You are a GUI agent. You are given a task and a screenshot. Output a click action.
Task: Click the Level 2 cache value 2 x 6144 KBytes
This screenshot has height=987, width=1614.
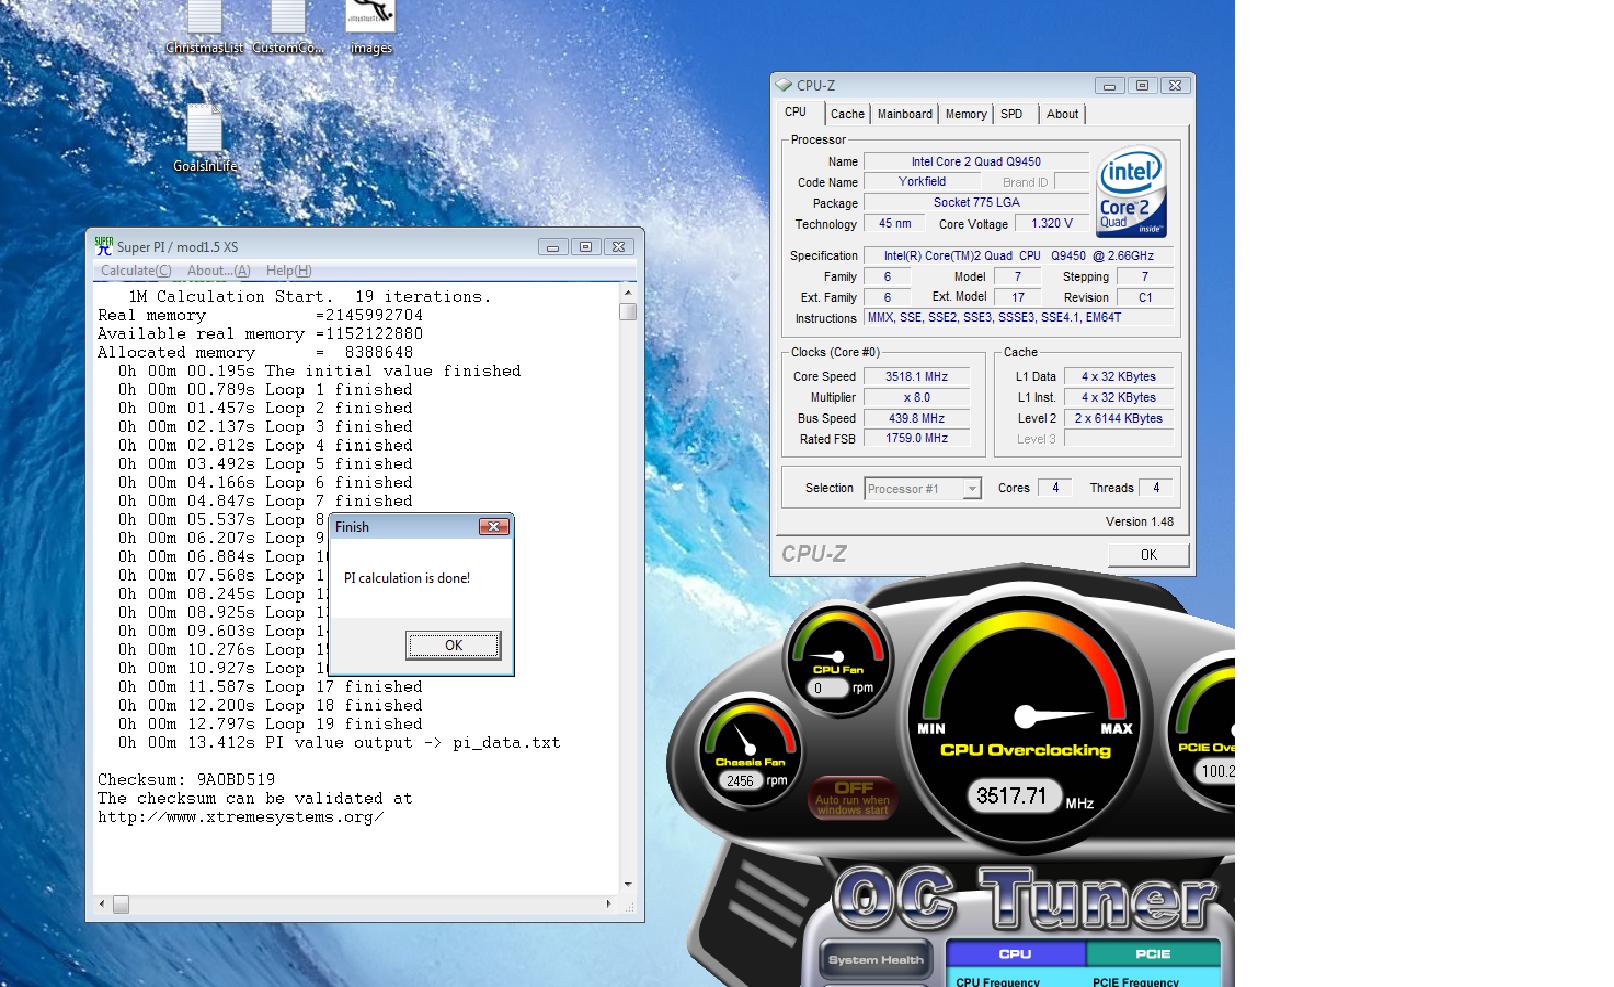(1118, 418)
